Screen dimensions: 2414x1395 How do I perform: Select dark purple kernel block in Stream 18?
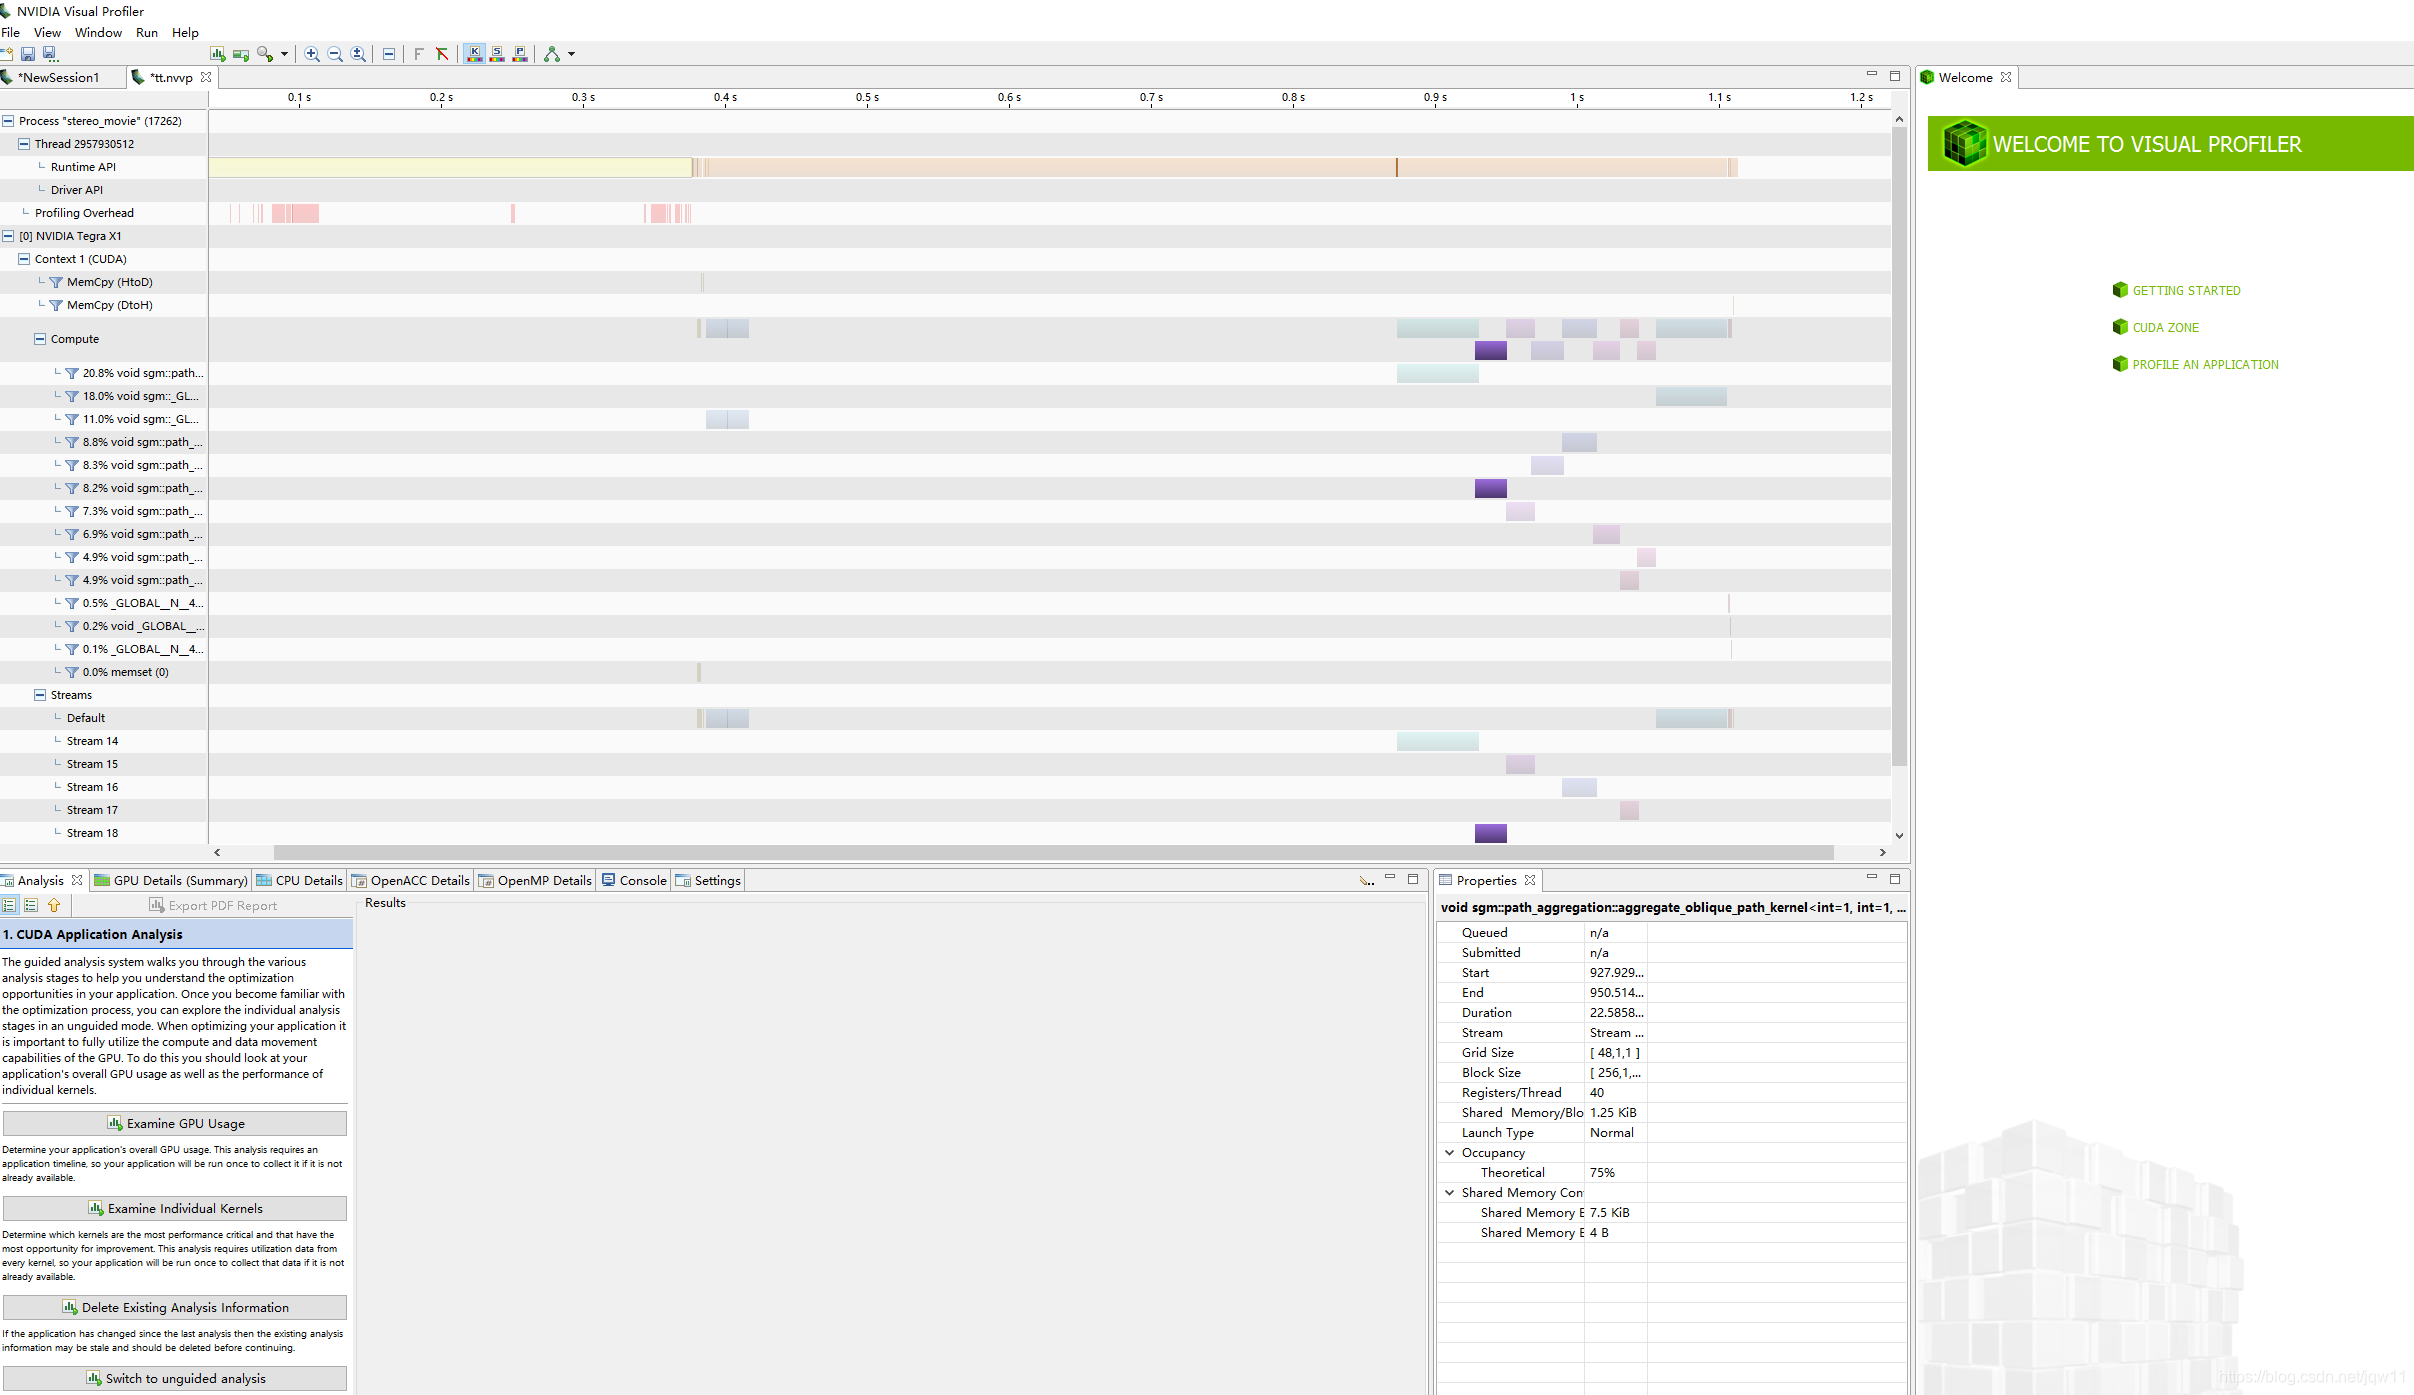(1490, 833)
